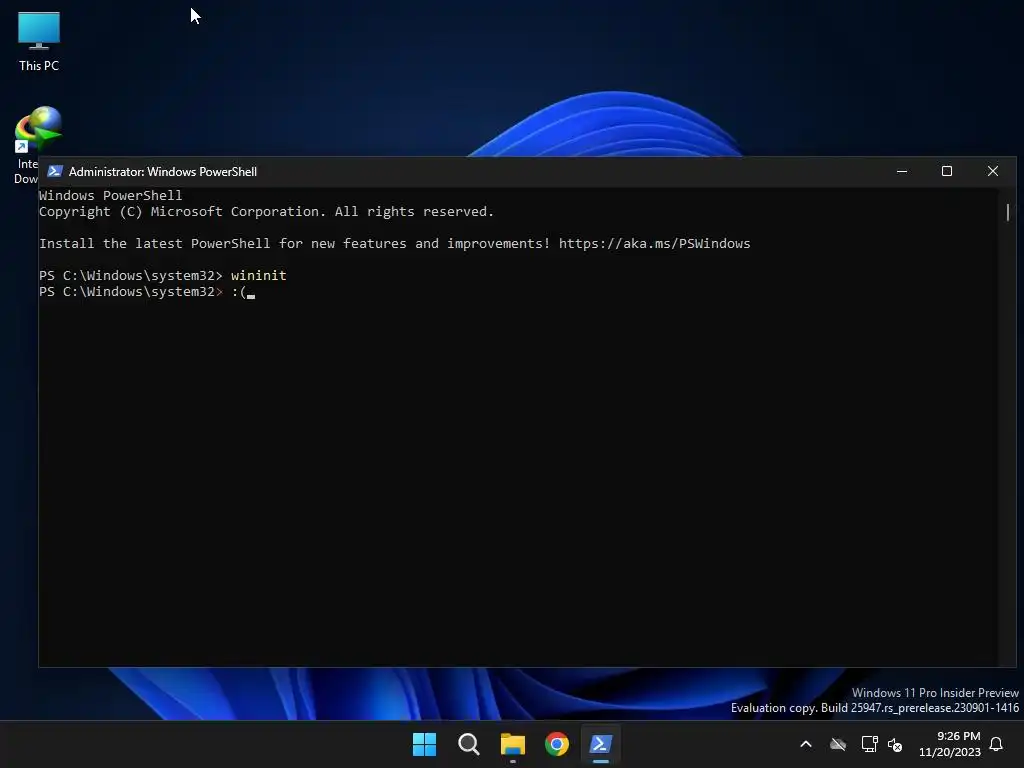This screenshot has height=768, width=1024.
Task: Launch Google Chrome from the taskbar
Action: pos(556,744)
